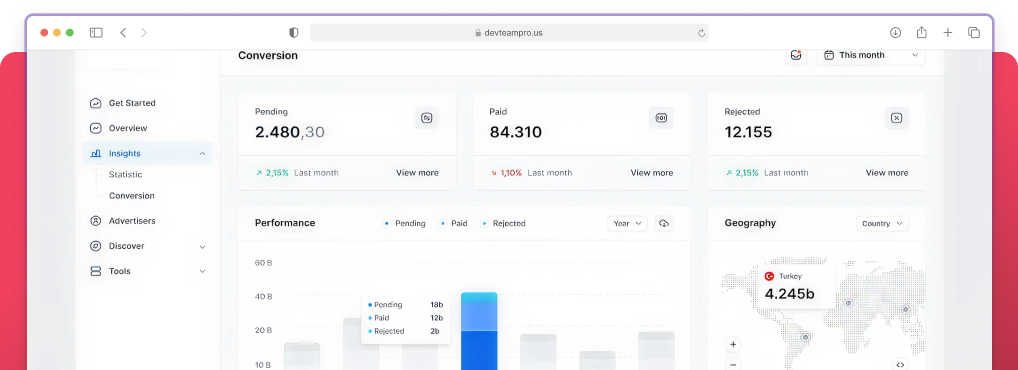View more on the Rejected card

tap(886, 173)
